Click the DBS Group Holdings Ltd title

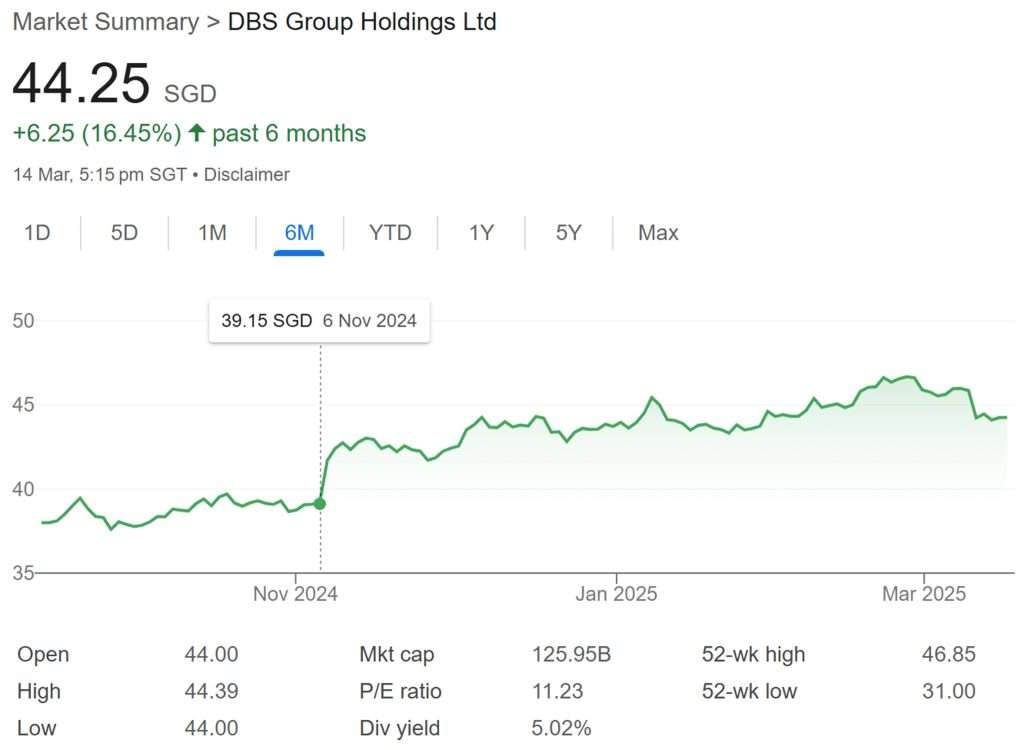point(362,22)
